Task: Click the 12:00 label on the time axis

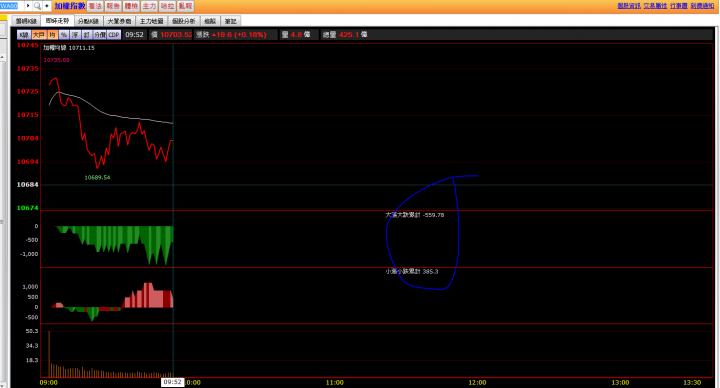Action: [477, 382]
